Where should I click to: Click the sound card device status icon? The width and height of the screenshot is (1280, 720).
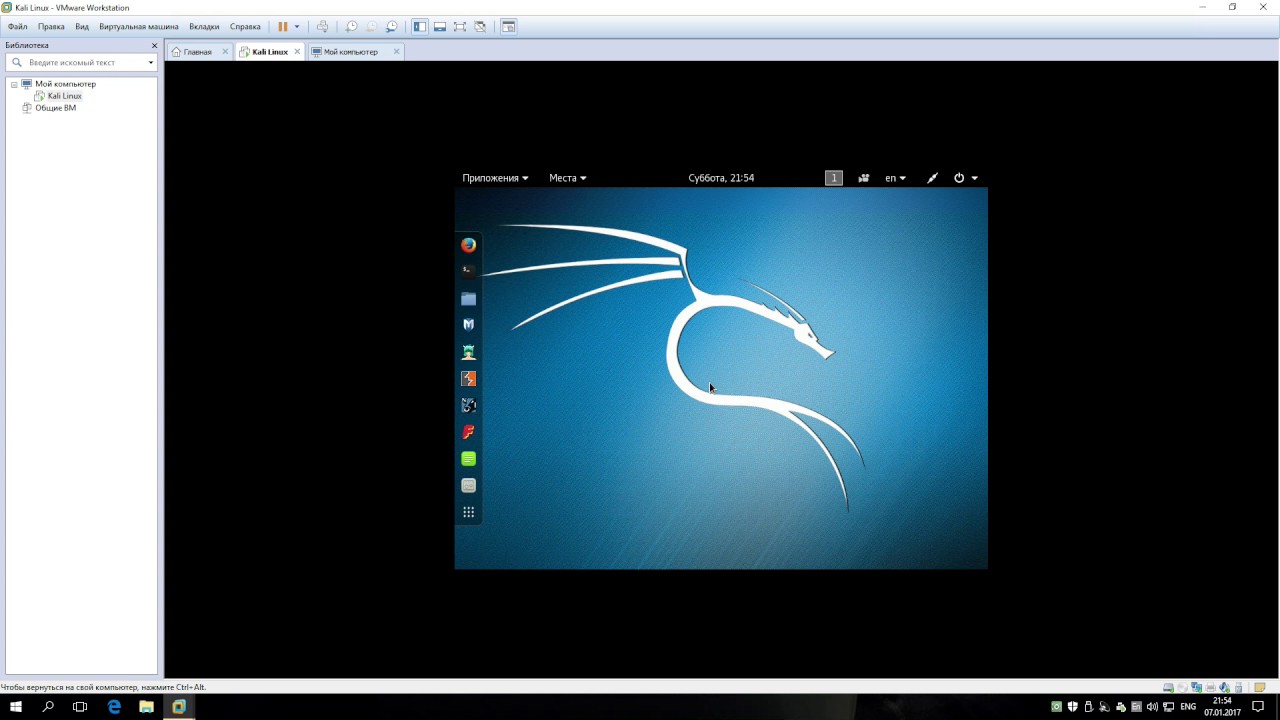[x=1224, y=688]
